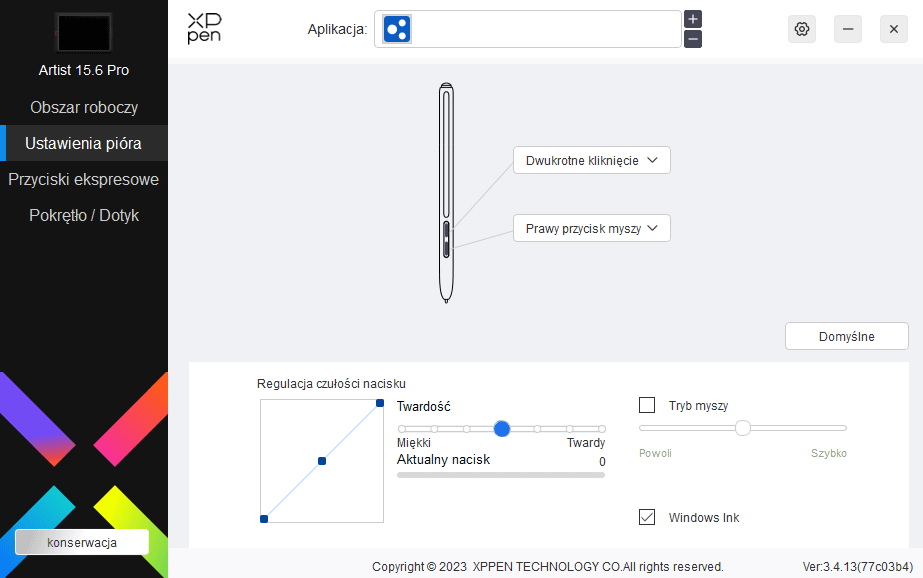Go to Pokrętło / Dotyk settings

[84, 215]
